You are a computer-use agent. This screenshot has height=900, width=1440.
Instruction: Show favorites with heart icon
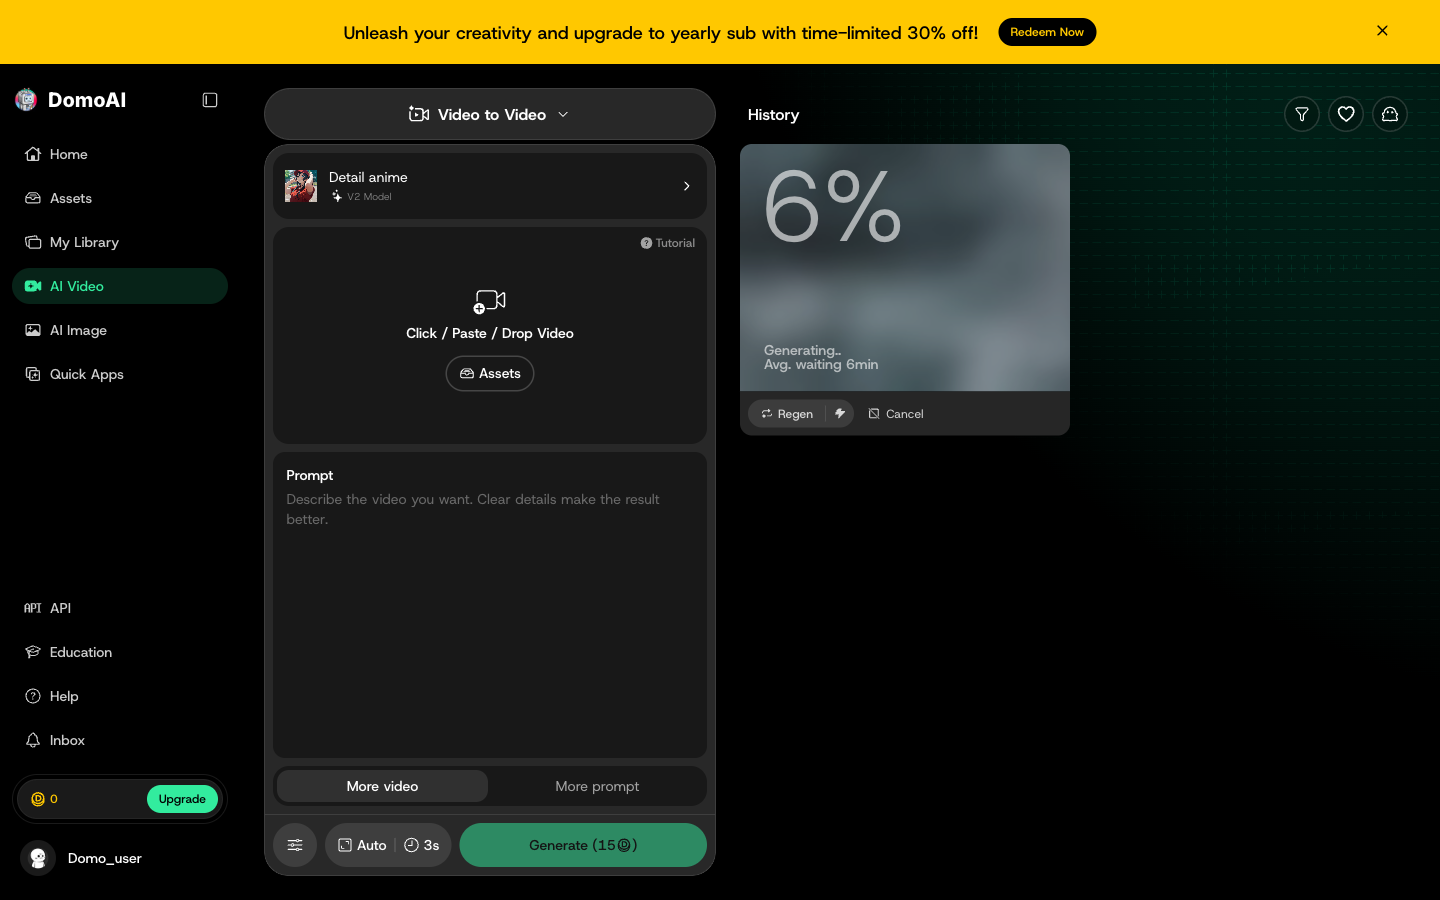(x=1346, y=114)
